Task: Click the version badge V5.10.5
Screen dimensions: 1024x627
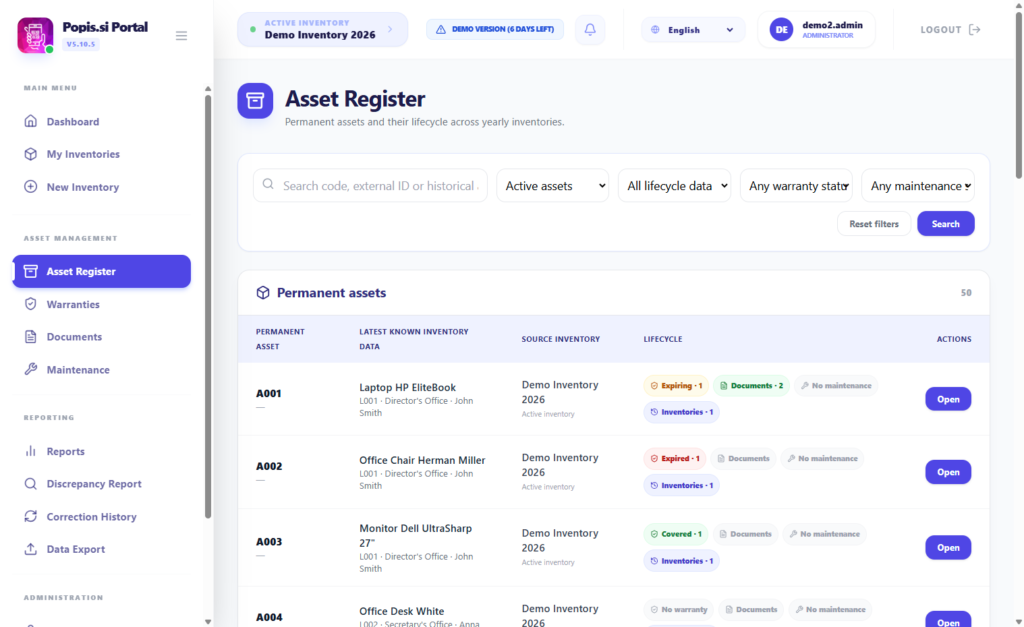Action: click(x=81, y=44)
